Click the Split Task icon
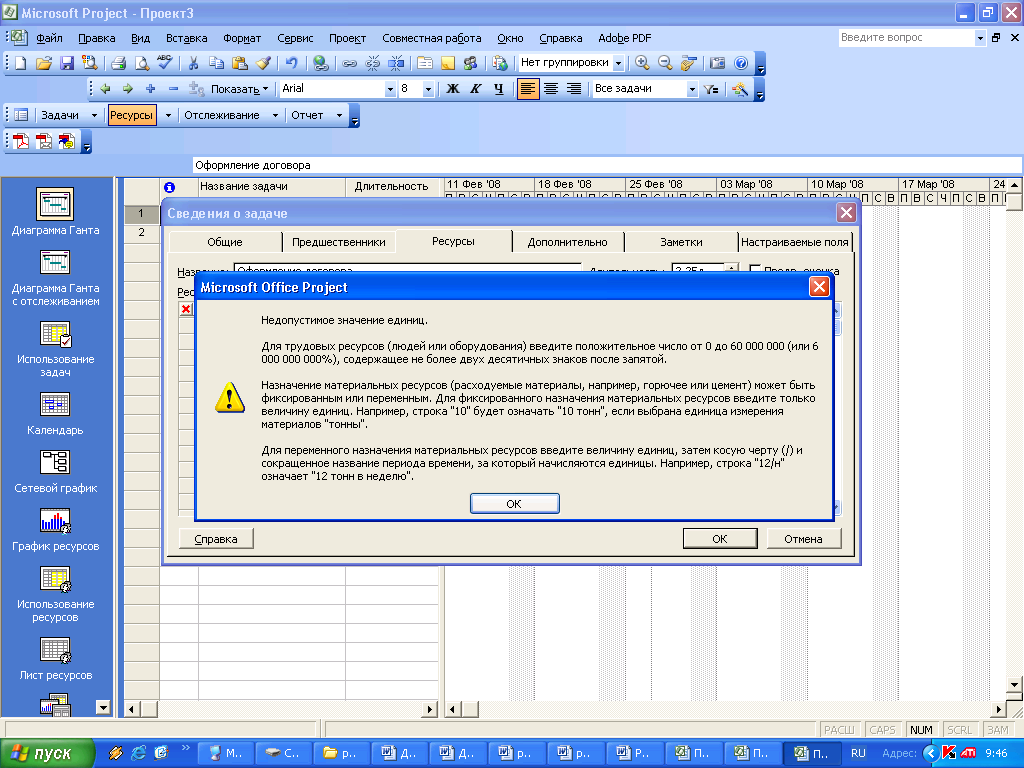 (396, 63)
